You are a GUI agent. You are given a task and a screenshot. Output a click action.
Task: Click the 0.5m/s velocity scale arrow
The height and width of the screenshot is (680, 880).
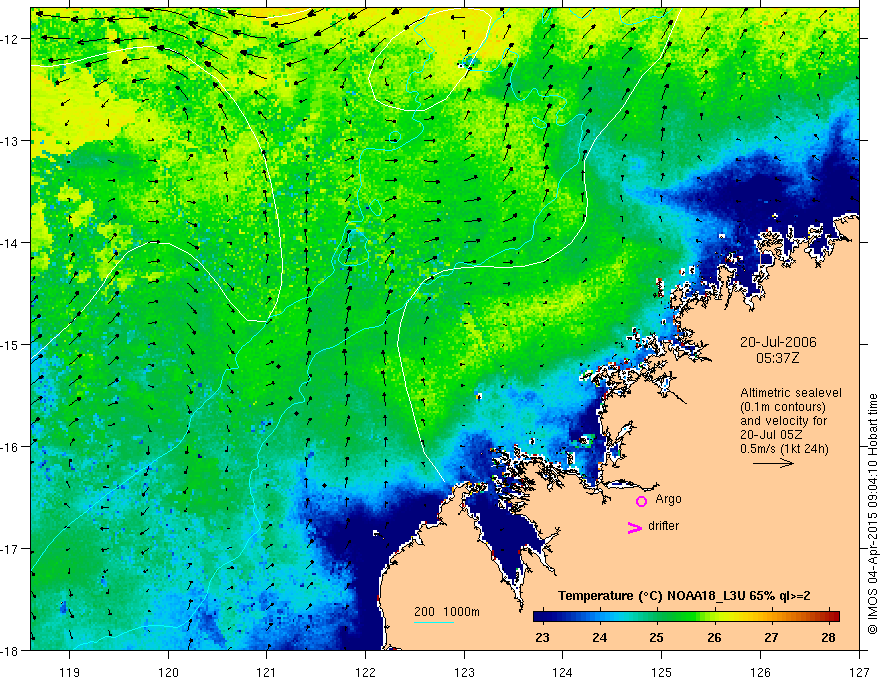click(x=773, y=463)
